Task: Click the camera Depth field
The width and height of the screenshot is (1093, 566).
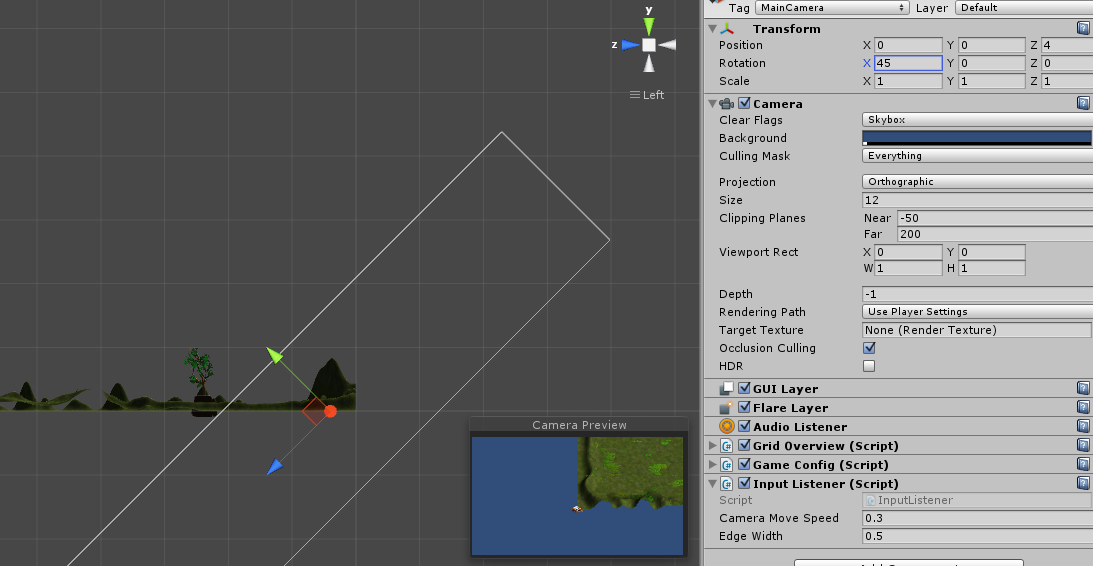Action: pyautogui.click(x=977, y=294)
